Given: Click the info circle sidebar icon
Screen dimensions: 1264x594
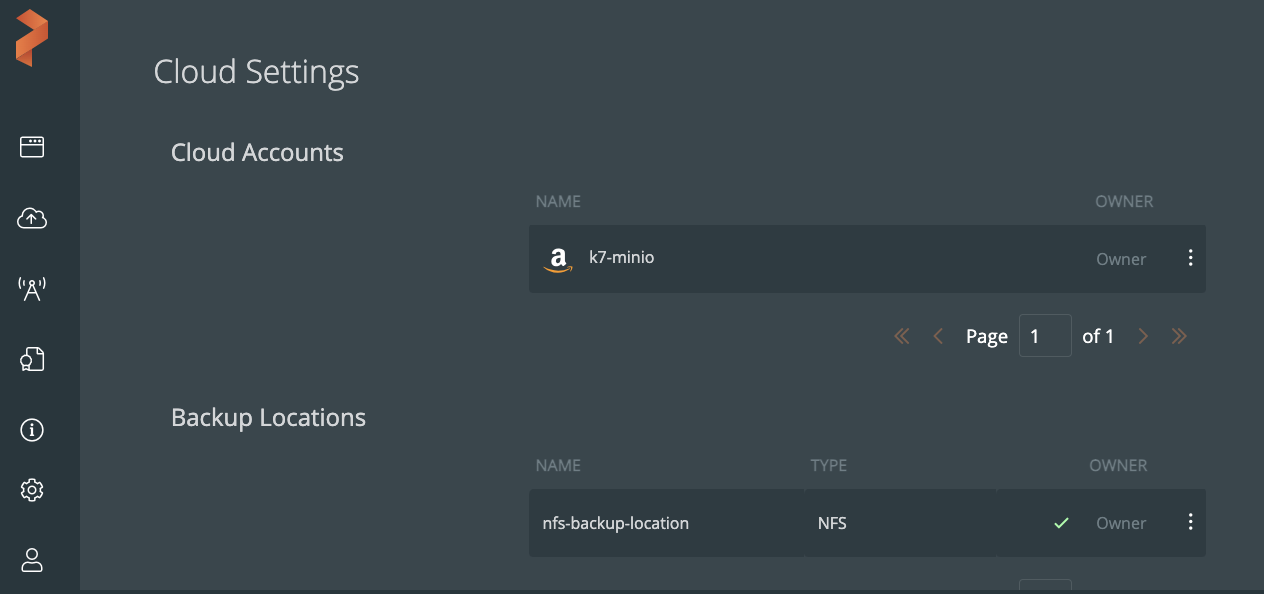Looking at the screenshot, I should [x=32, y=430].
